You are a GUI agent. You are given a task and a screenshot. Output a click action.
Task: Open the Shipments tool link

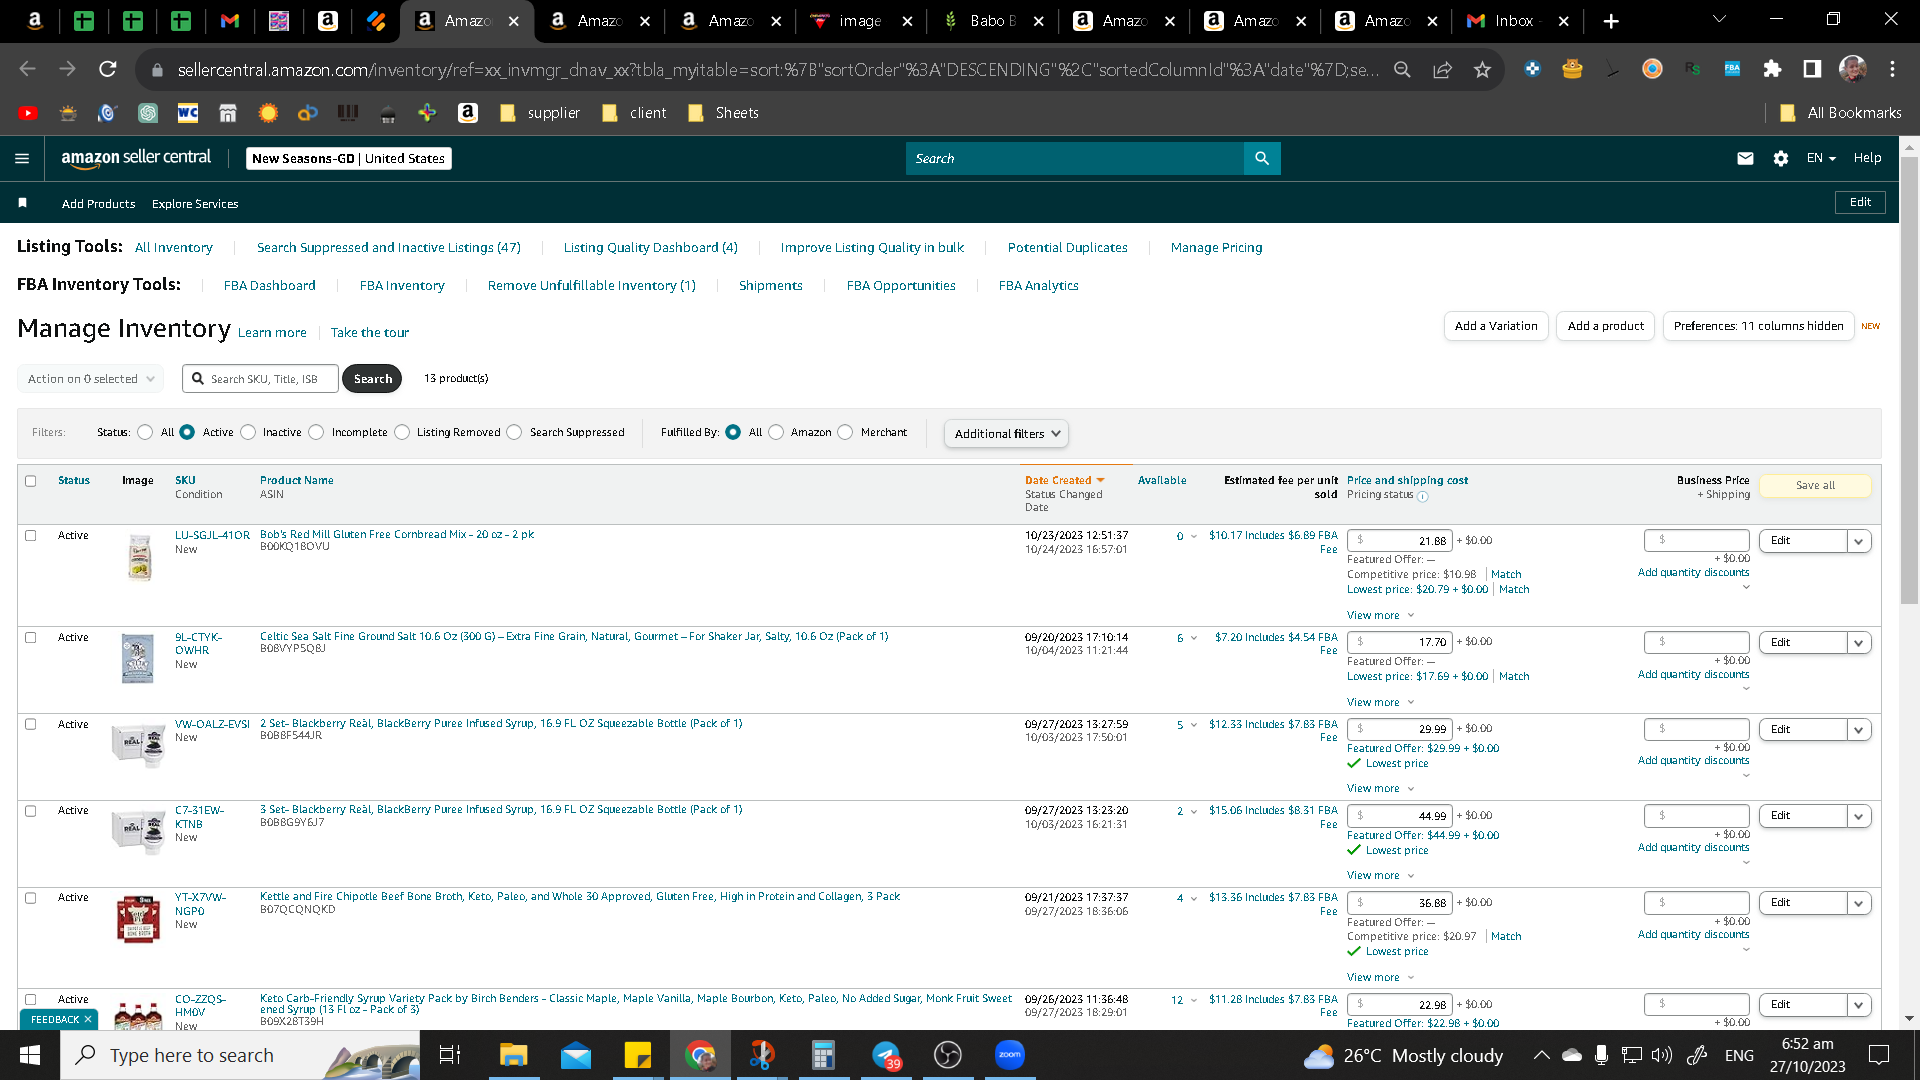click(x=771, y=286)
